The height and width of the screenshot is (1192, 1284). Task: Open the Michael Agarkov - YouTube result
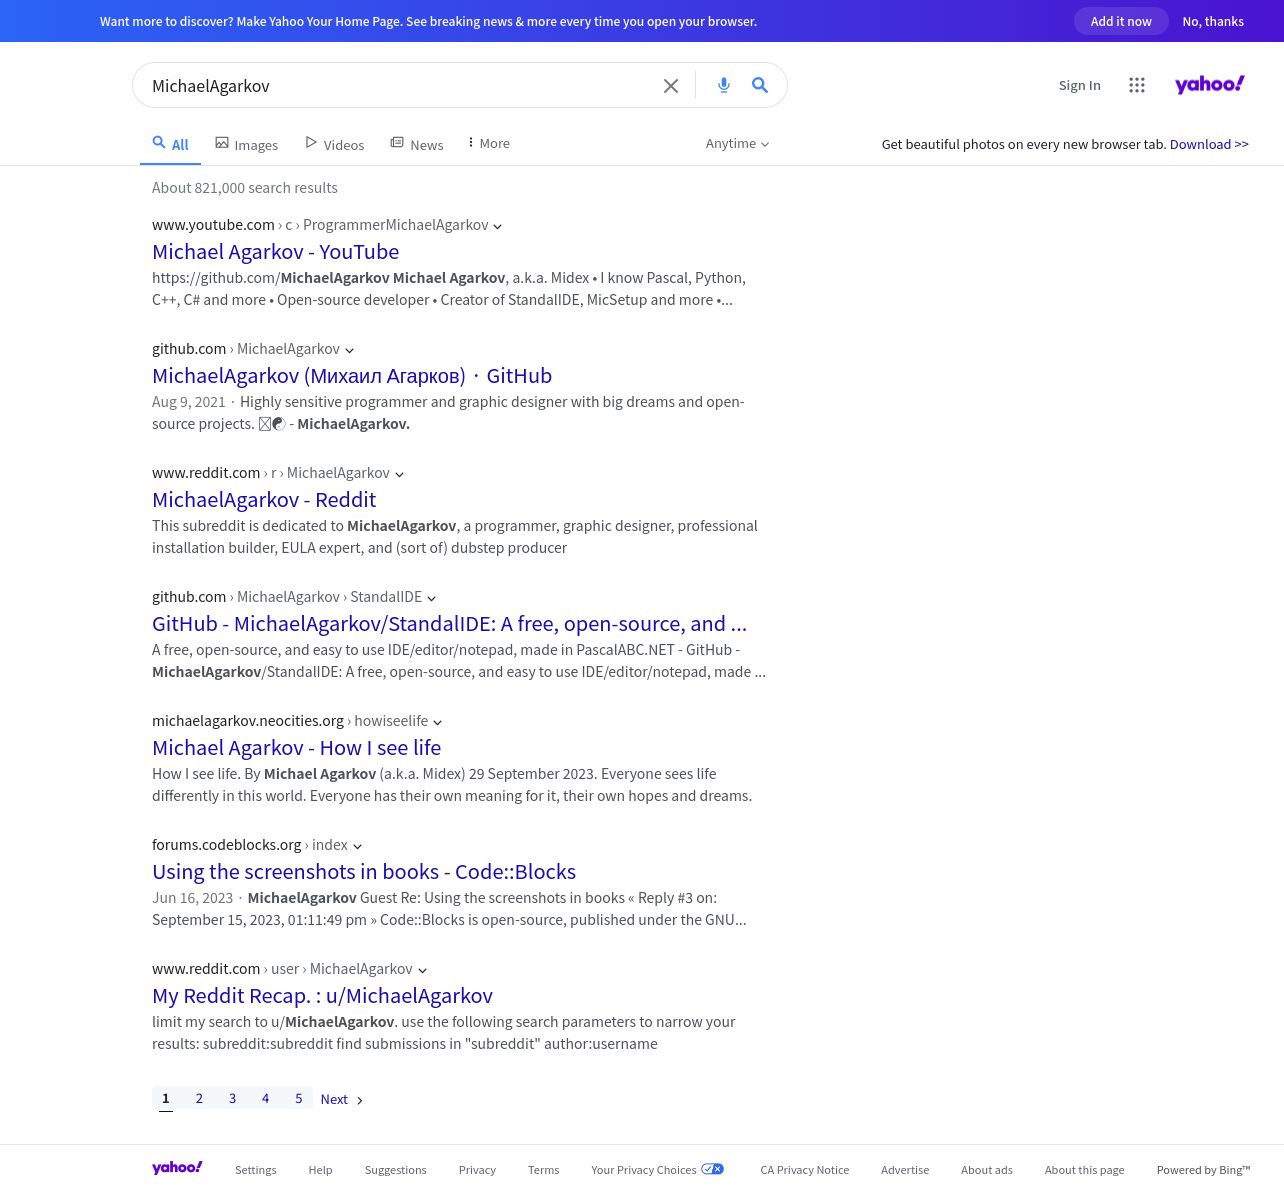pos(275,252)
